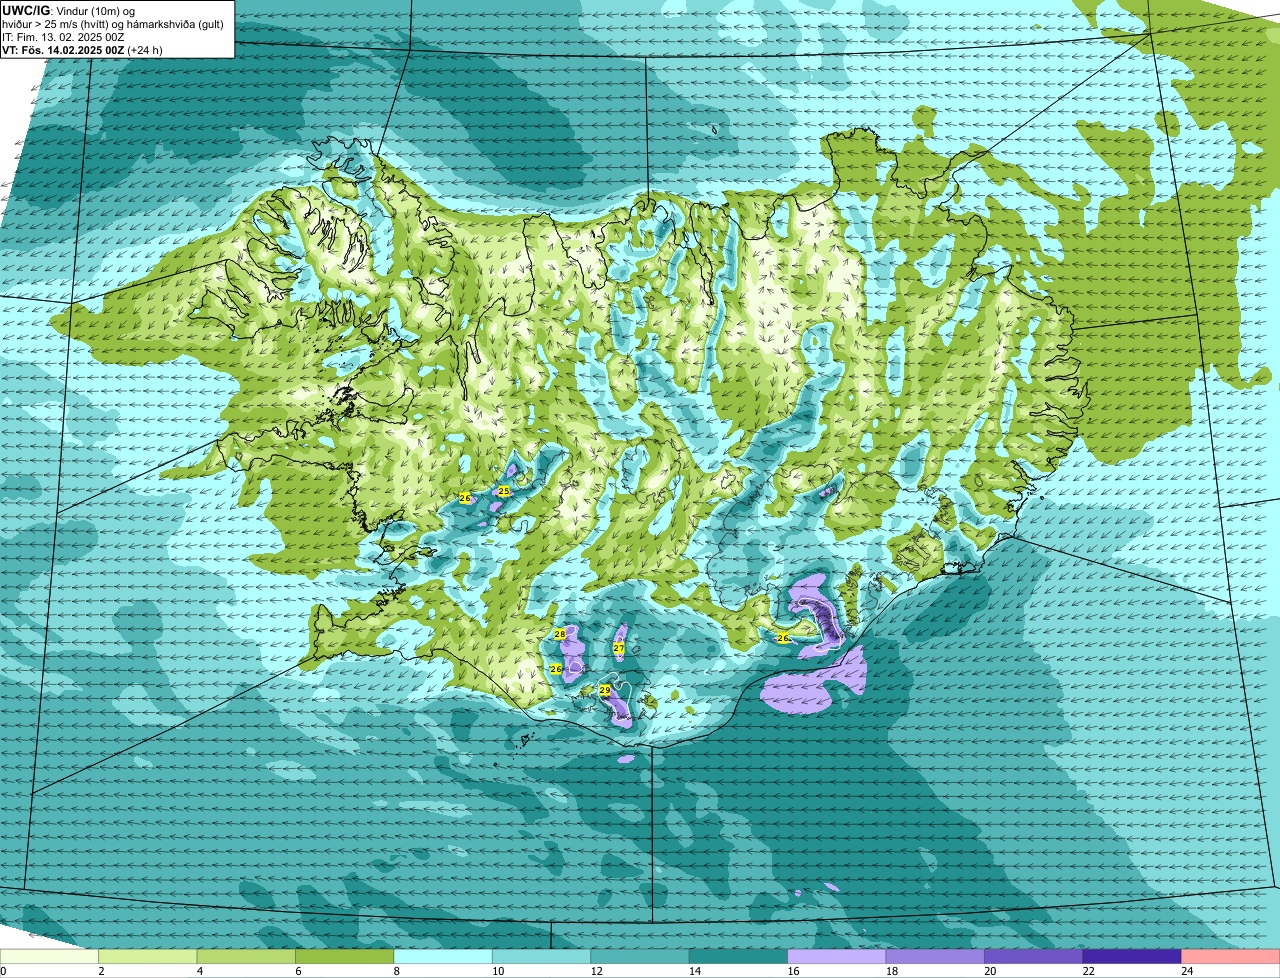Select the 2–4 m/s light yellow-green swatch
This screenshot has width=1280, height=978.
[147, 956]
